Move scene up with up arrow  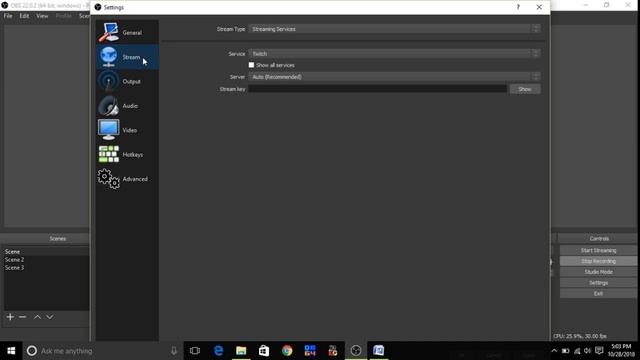click(37, 317)
